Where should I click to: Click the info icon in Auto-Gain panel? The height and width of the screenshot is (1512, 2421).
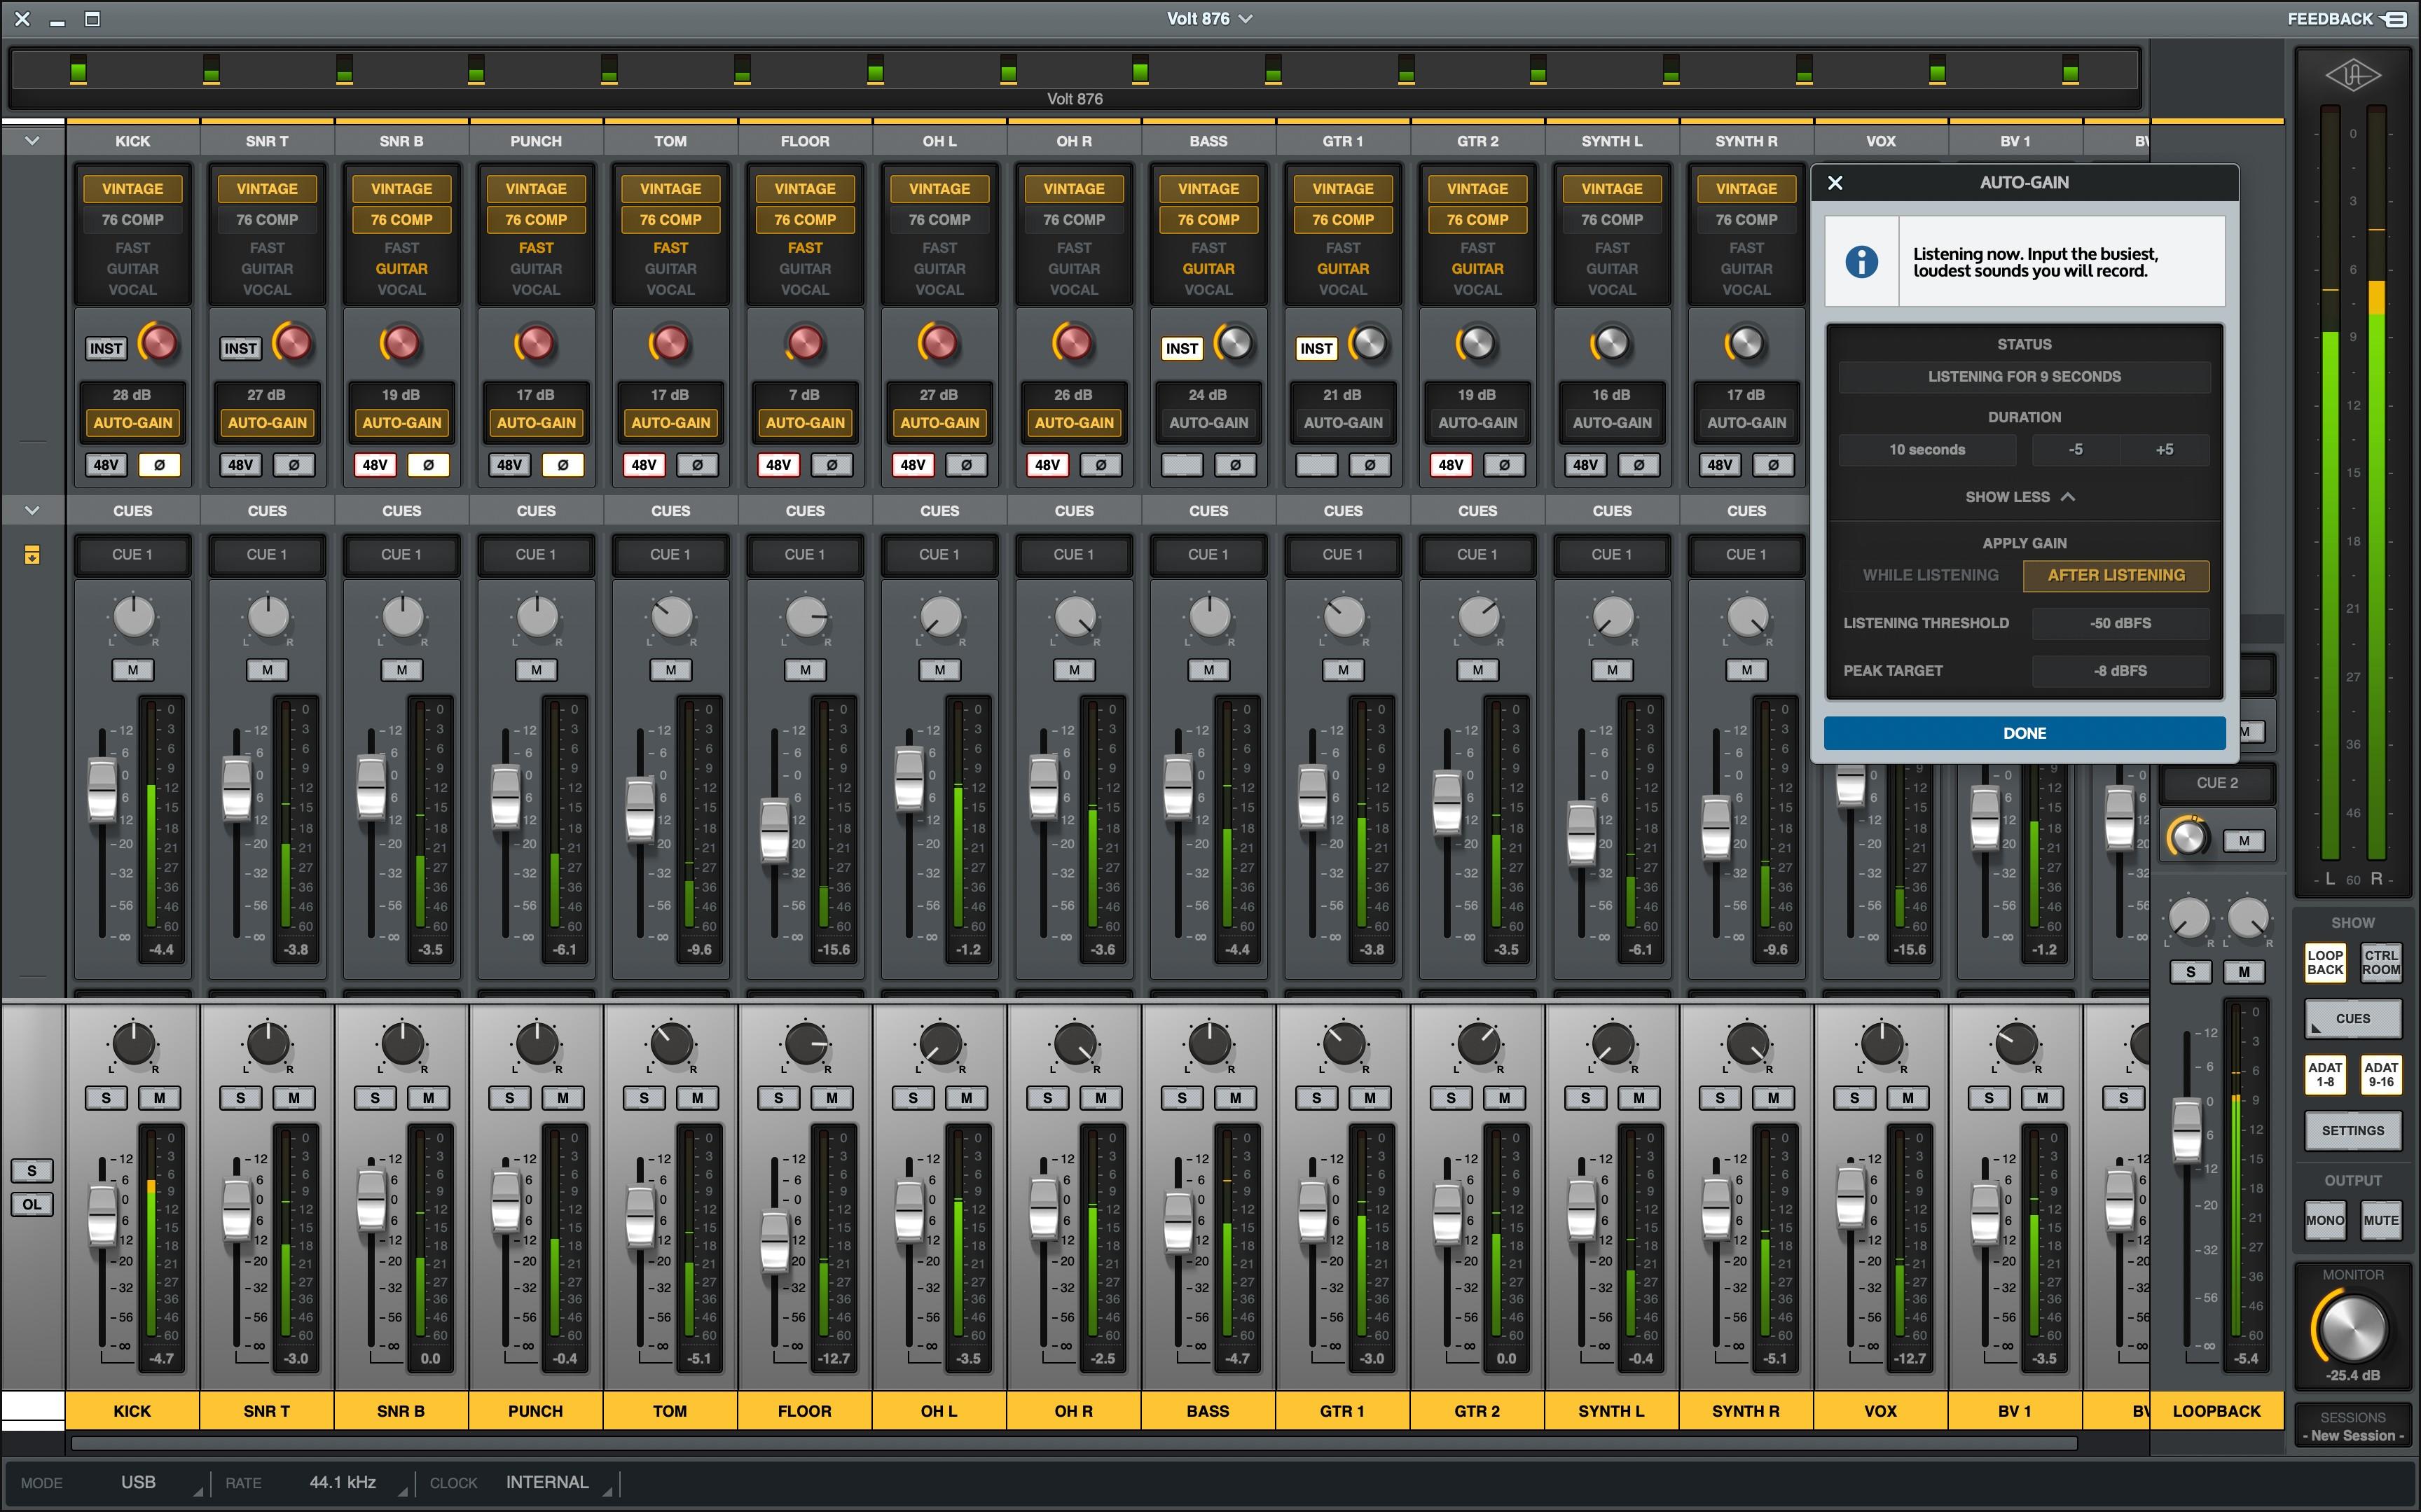(1861, 262)
